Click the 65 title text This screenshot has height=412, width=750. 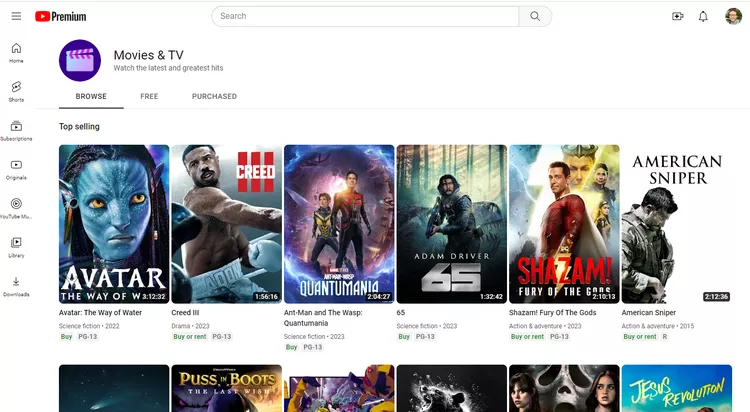401,312
